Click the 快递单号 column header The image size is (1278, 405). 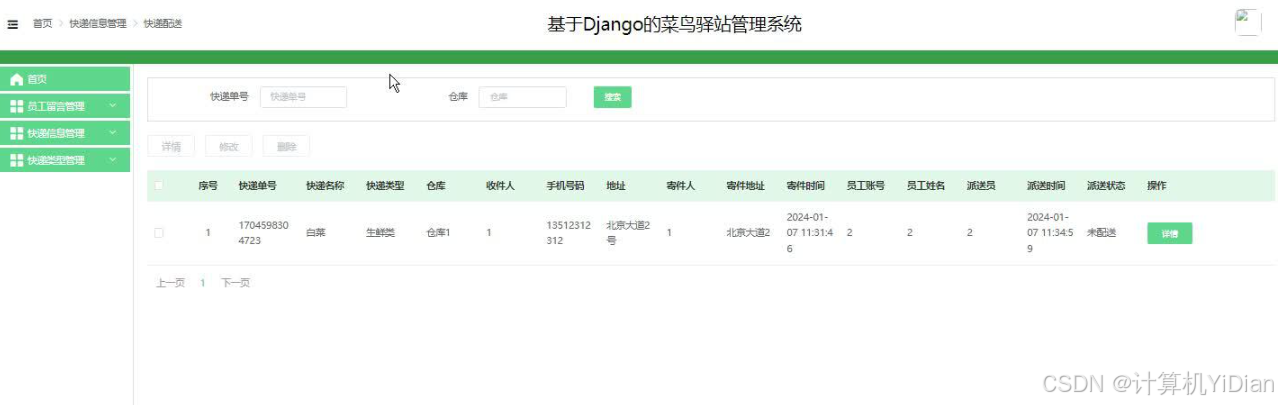coord(258,186)
